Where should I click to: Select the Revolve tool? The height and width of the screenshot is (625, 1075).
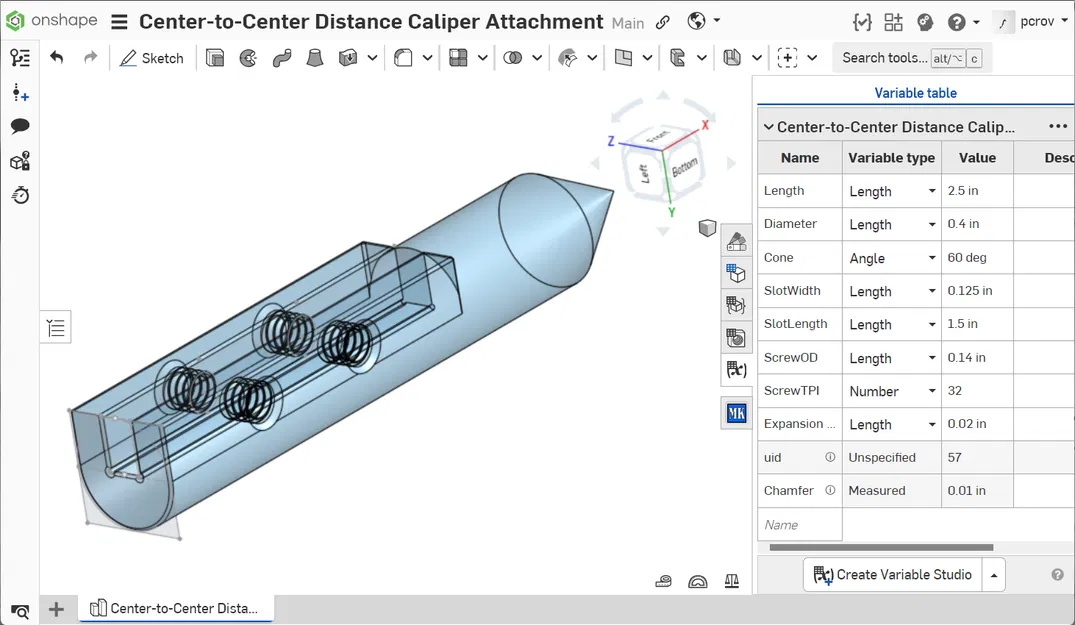(x=248, y=57)
